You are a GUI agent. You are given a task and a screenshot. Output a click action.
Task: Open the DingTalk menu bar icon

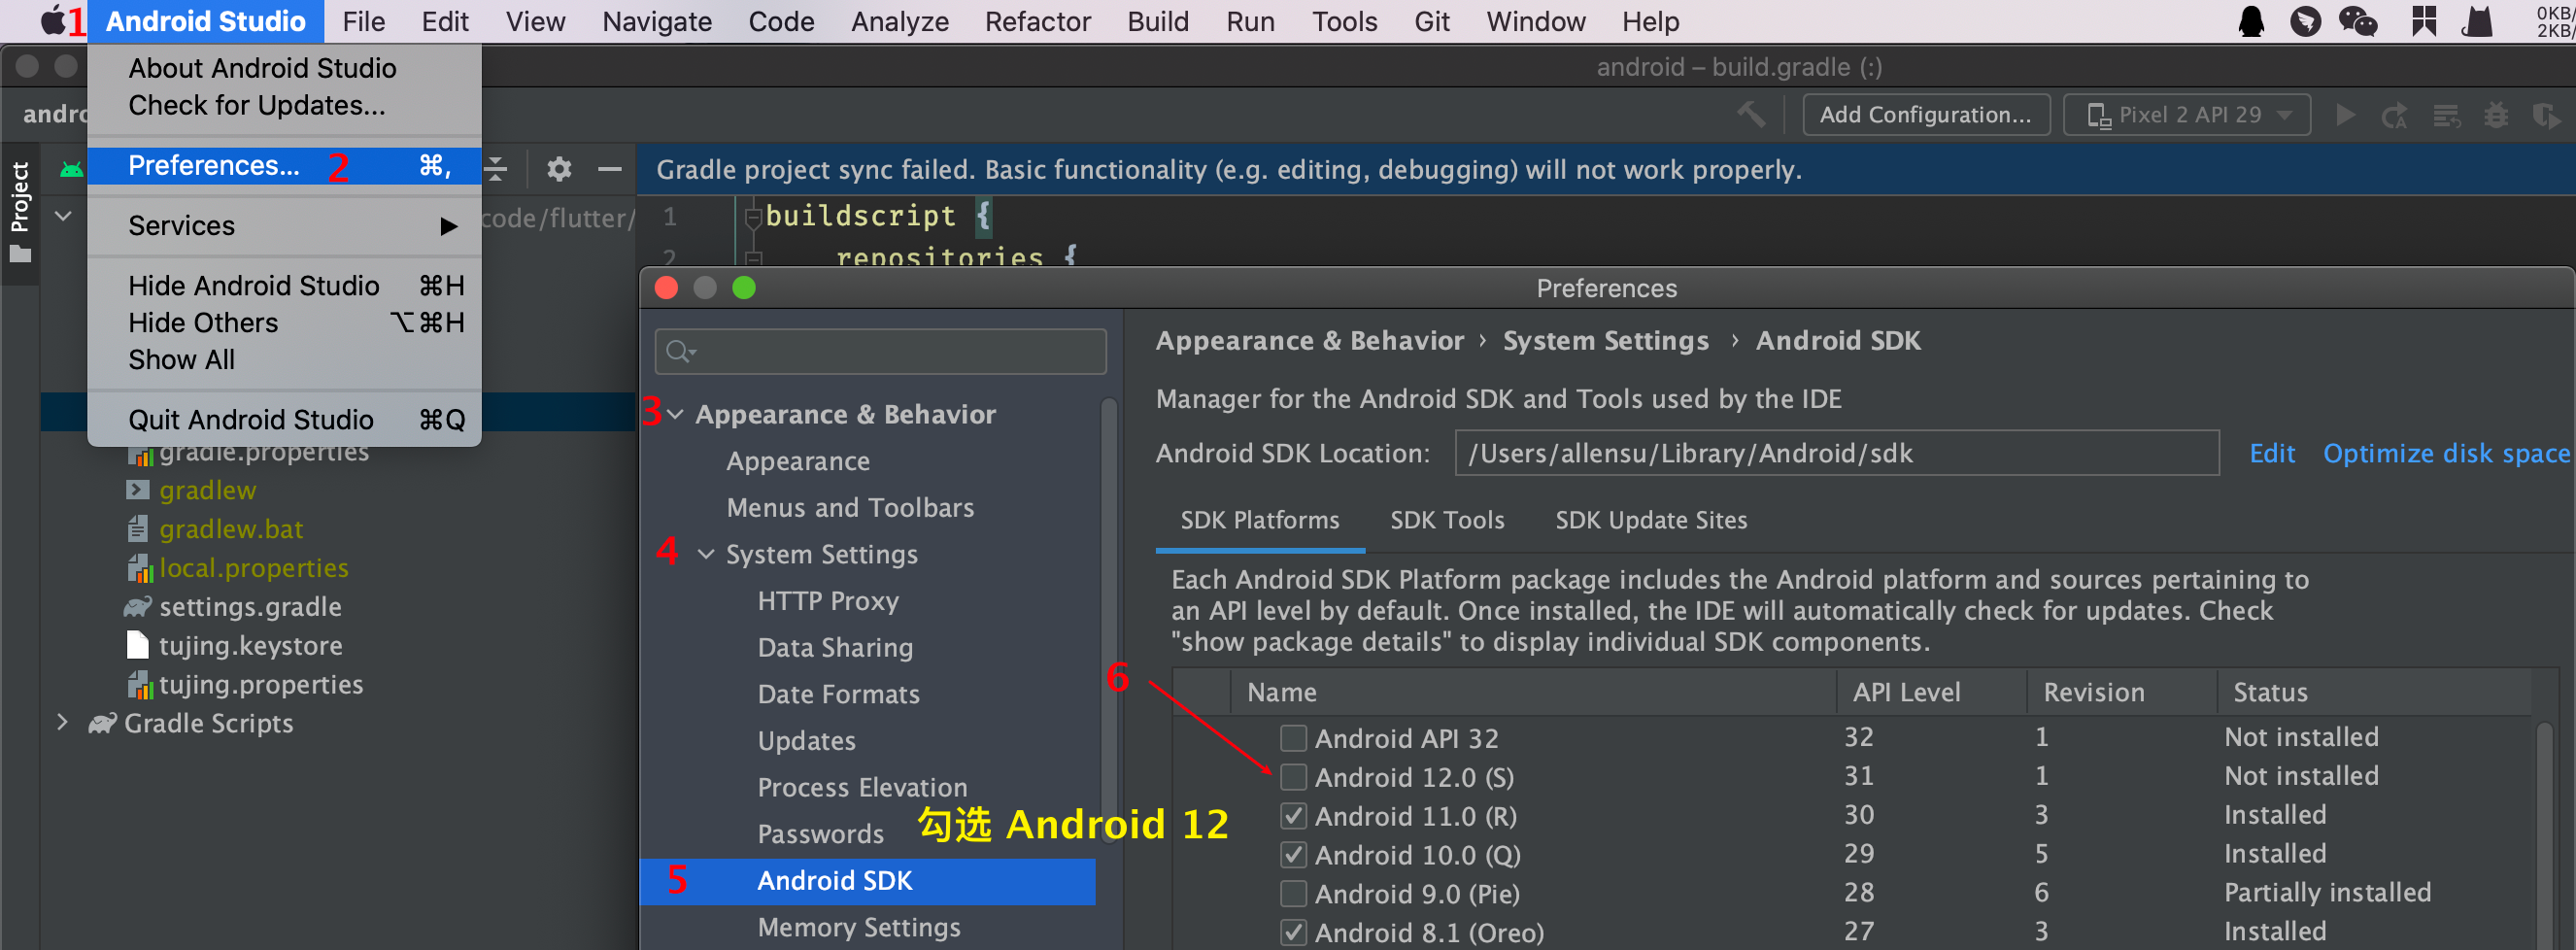click(x=2305, y=21)
